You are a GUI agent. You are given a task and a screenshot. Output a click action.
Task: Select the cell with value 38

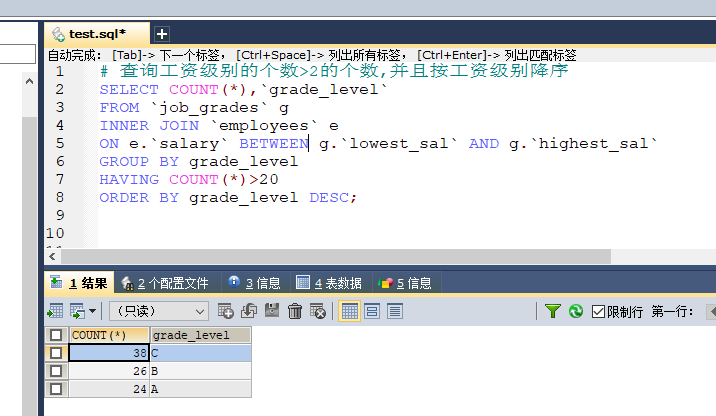pyautogui.click(x=109, y=353)
